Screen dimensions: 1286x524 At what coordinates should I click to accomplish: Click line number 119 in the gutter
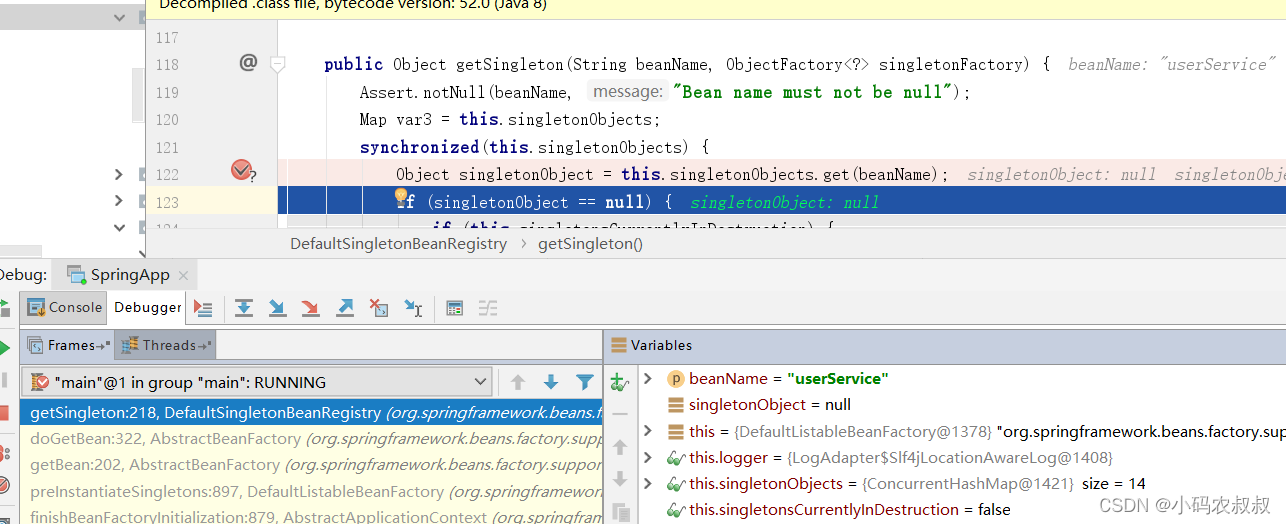pos(167,92)
